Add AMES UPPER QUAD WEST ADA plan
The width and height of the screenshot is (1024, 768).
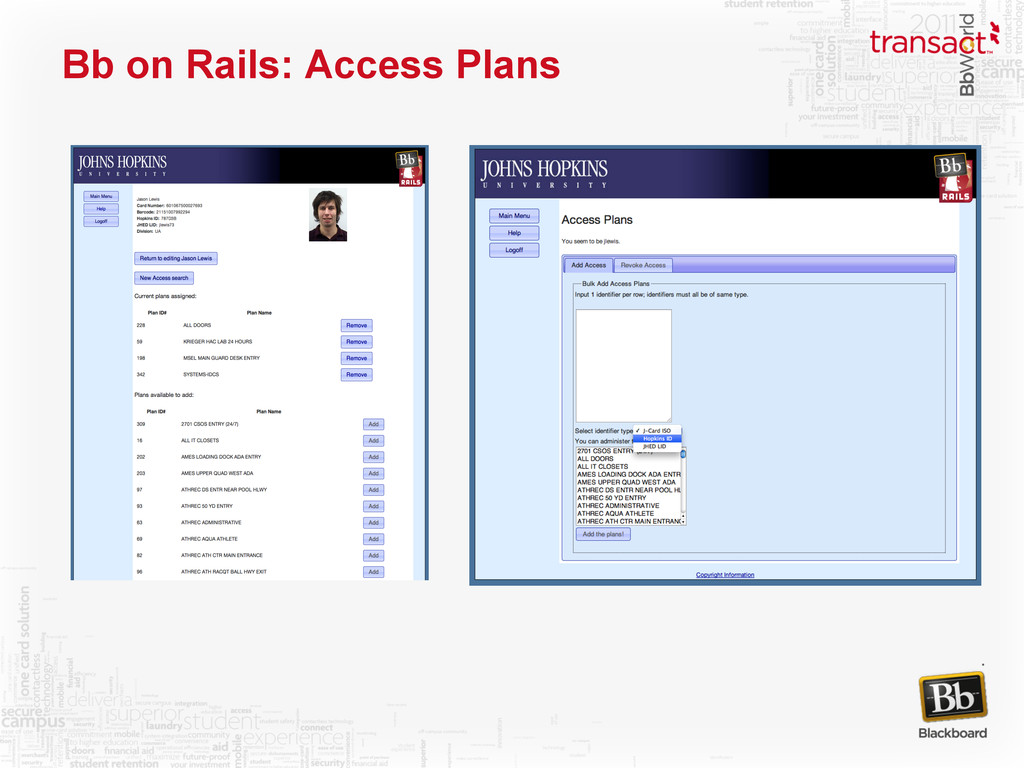374,473
